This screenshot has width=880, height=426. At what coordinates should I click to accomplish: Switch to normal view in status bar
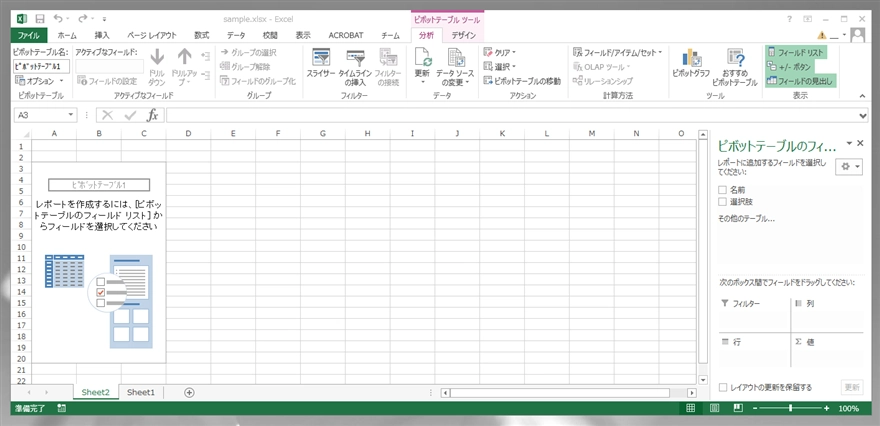pyautogui.click(x=691, y=408)
